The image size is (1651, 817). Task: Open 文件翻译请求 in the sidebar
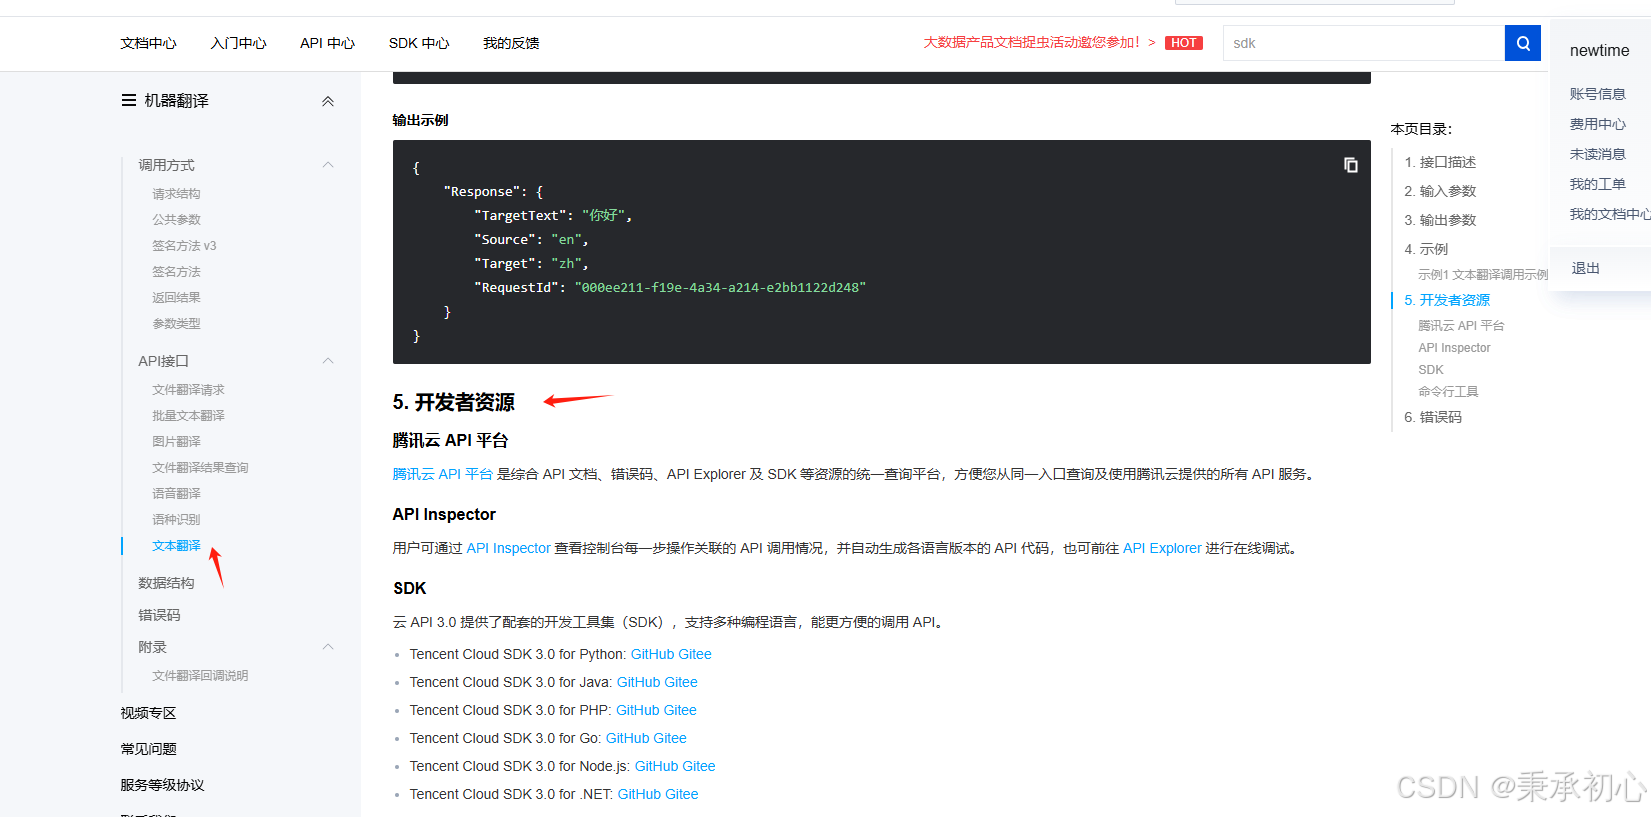pyautogui.click(x=188, y=390)
